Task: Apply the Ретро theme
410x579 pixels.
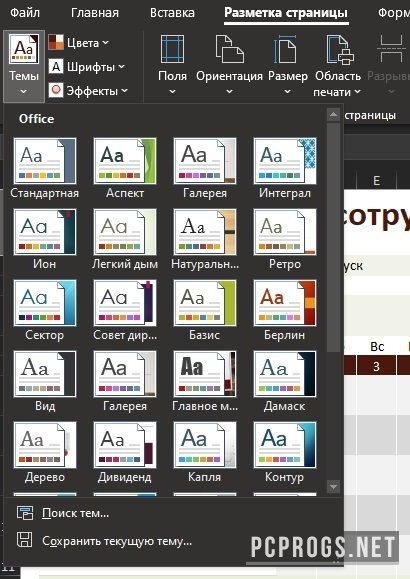Action: [285, 240]
